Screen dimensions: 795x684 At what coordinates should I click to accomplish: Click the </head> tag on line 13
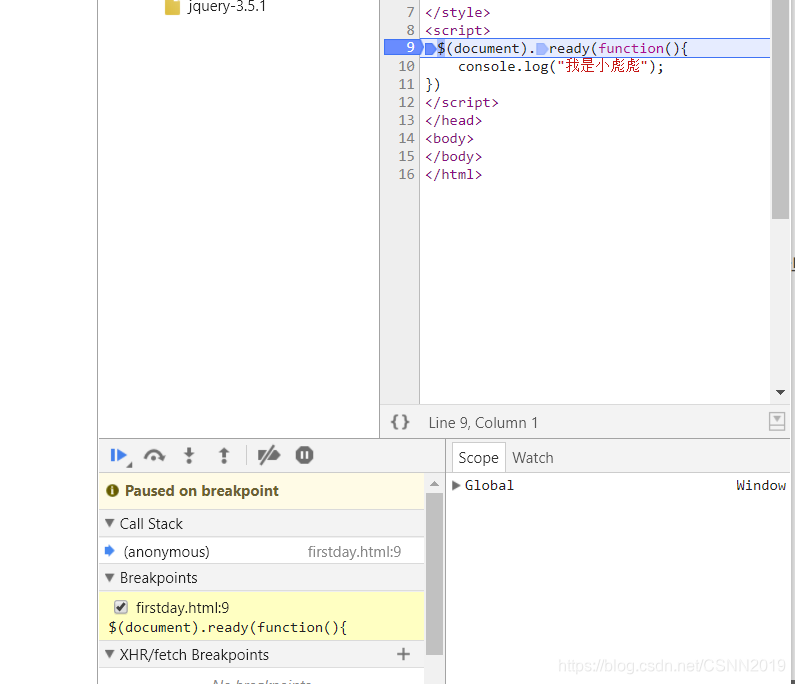pos(453,121)
